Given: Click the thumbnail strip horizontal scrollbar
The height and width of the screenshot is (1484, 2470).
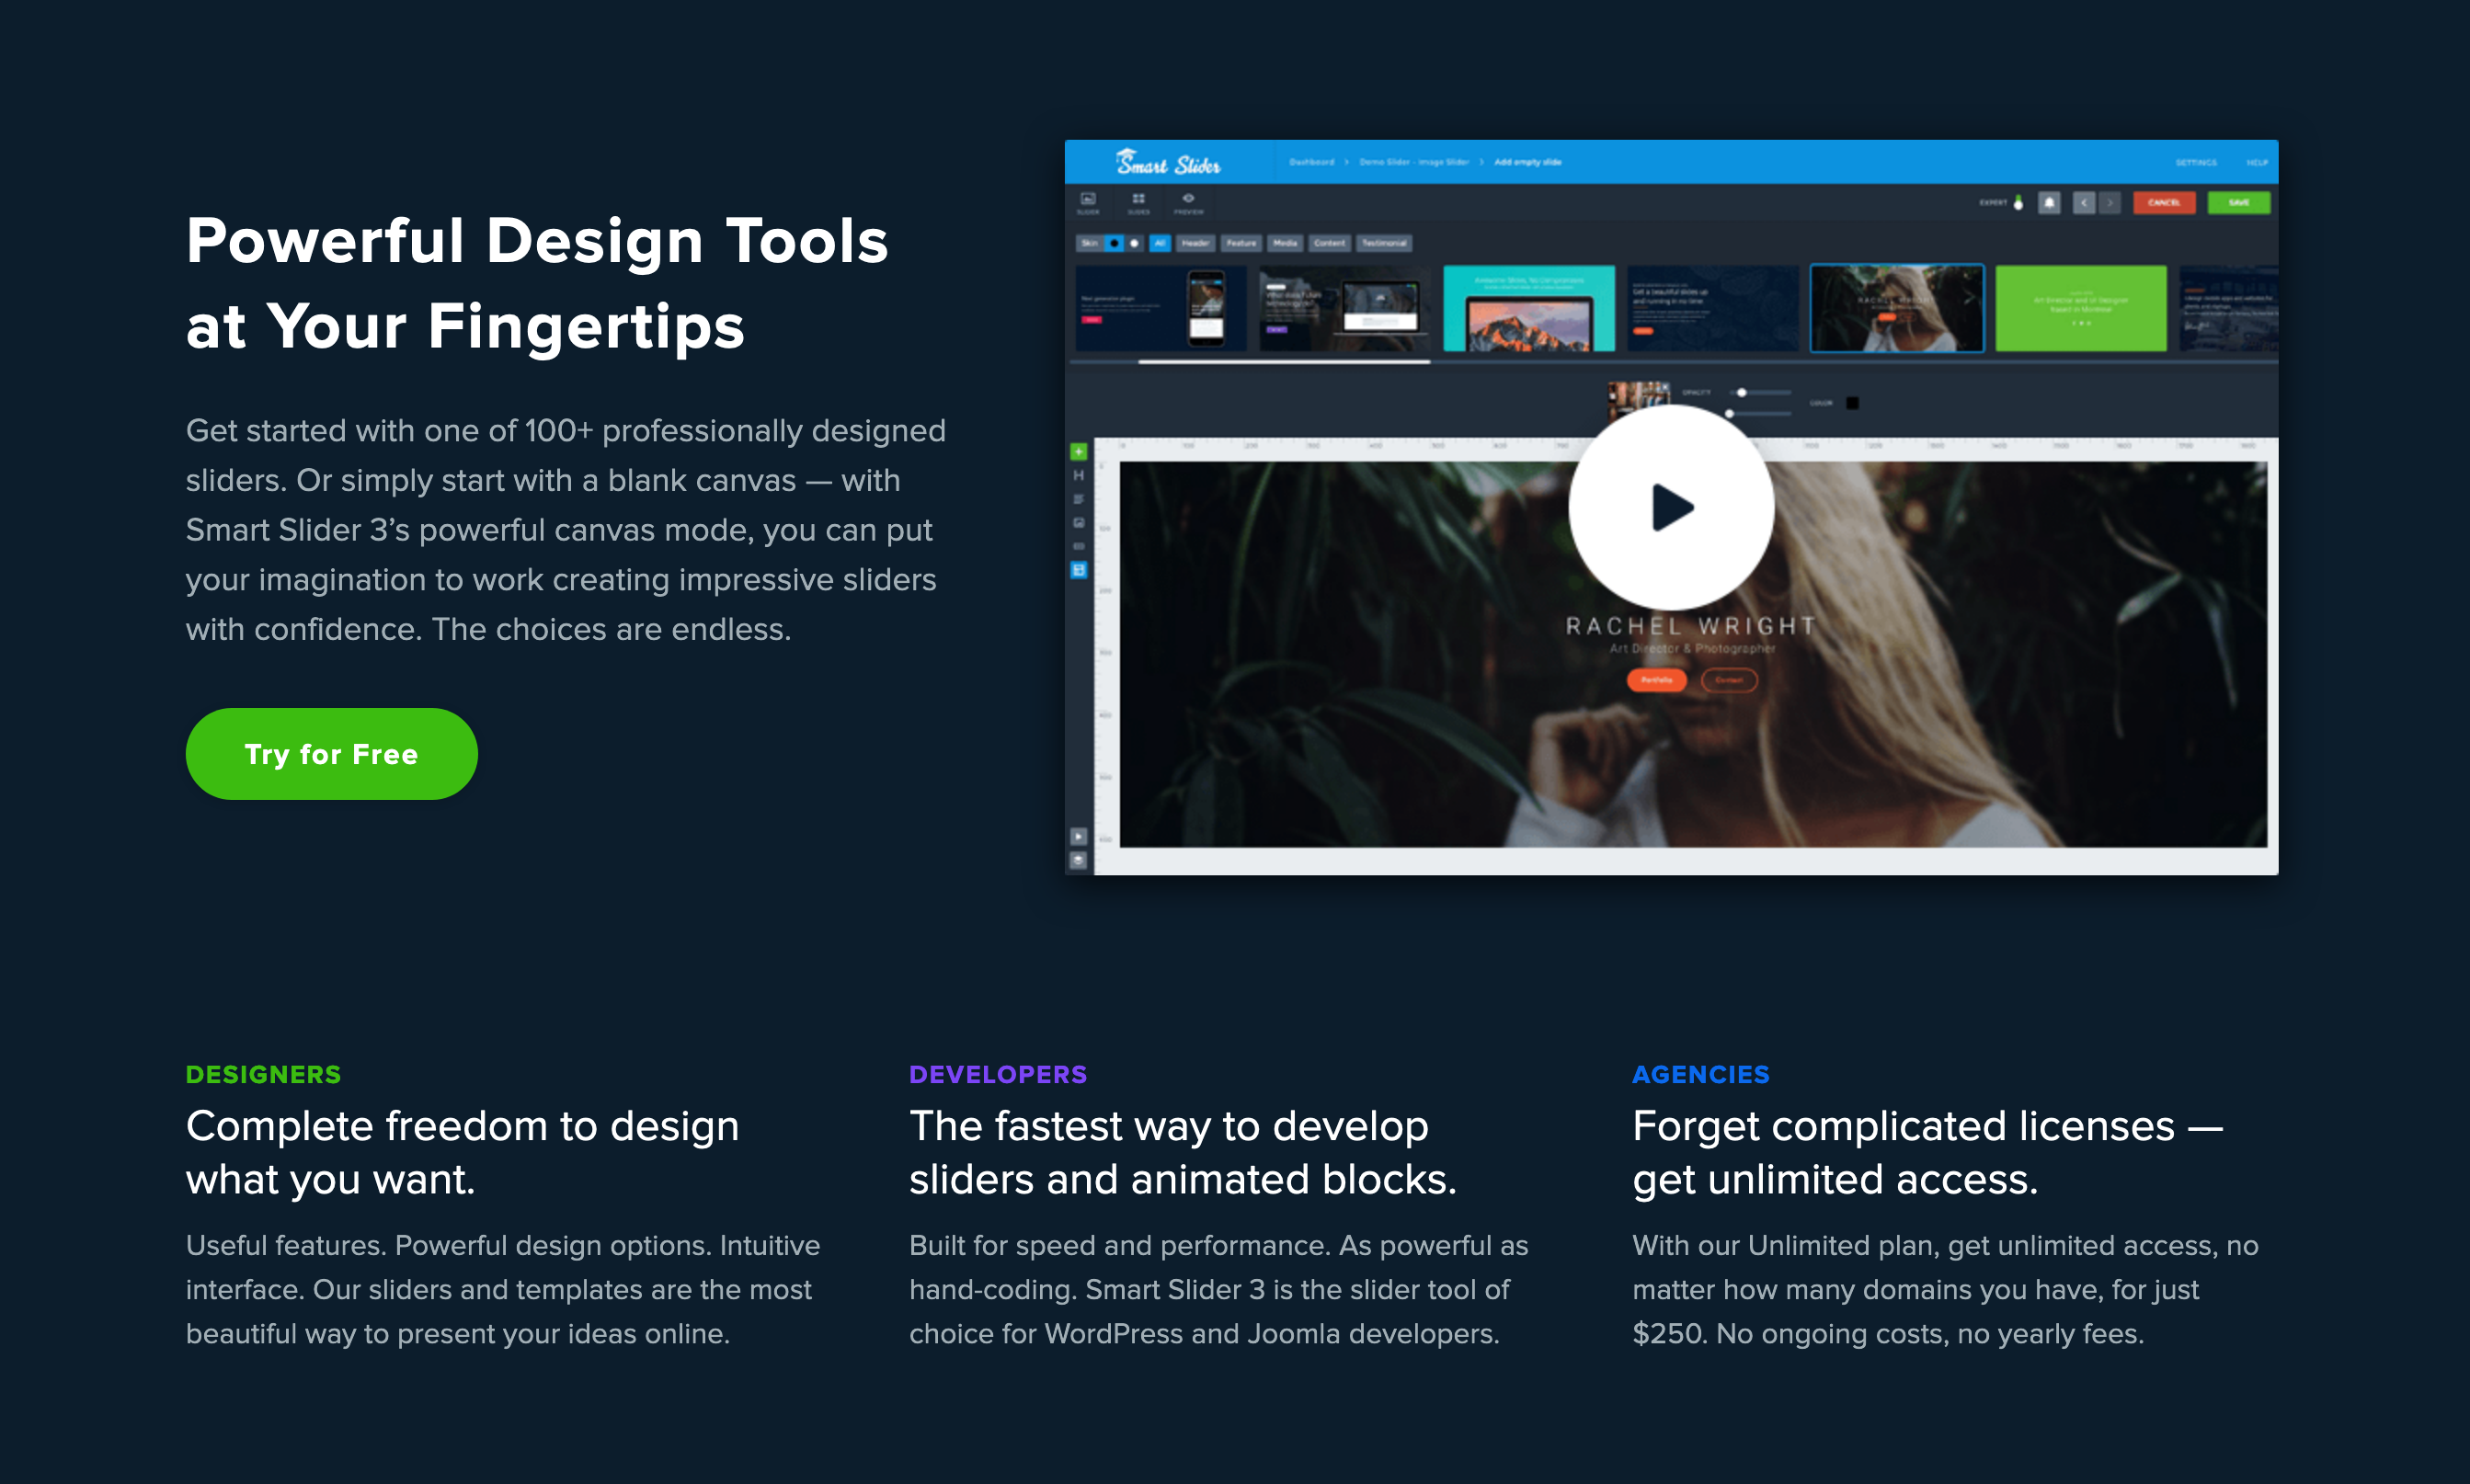Looking at the screenshot, I should 1284,362.
